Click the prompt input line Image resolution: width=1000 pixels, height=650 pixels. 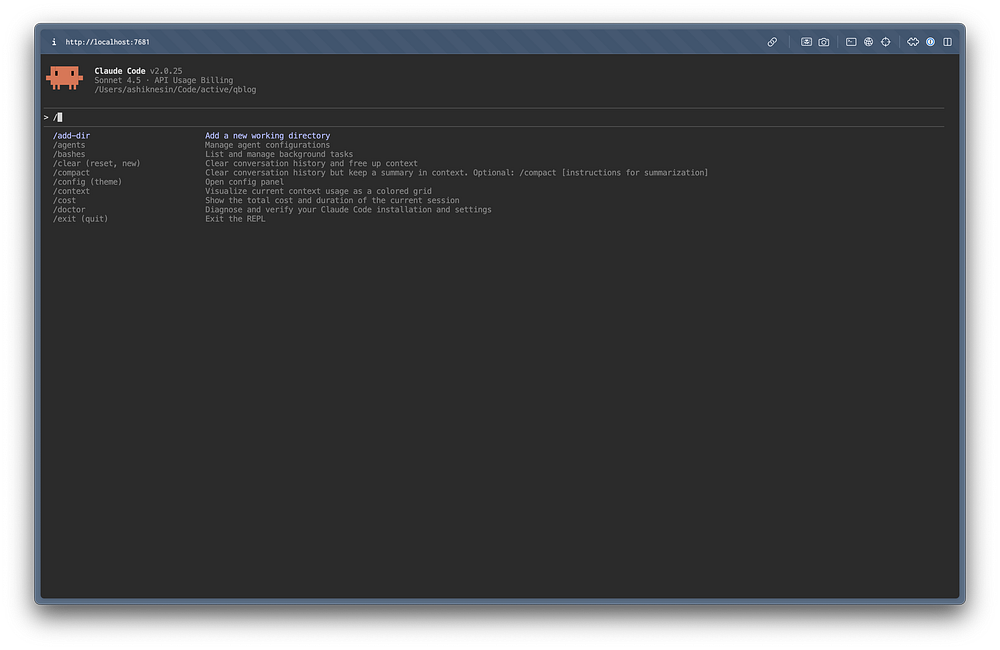492,117
